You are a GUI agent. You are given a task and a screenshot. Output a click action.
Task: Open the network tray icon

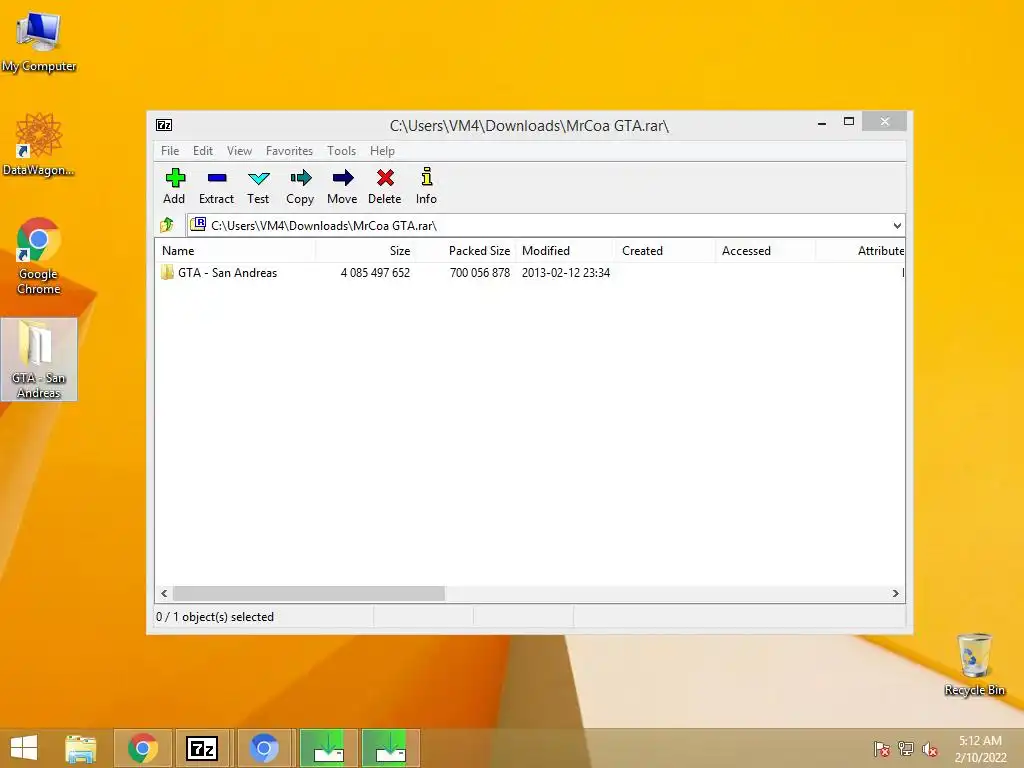(x=906, y=749)
